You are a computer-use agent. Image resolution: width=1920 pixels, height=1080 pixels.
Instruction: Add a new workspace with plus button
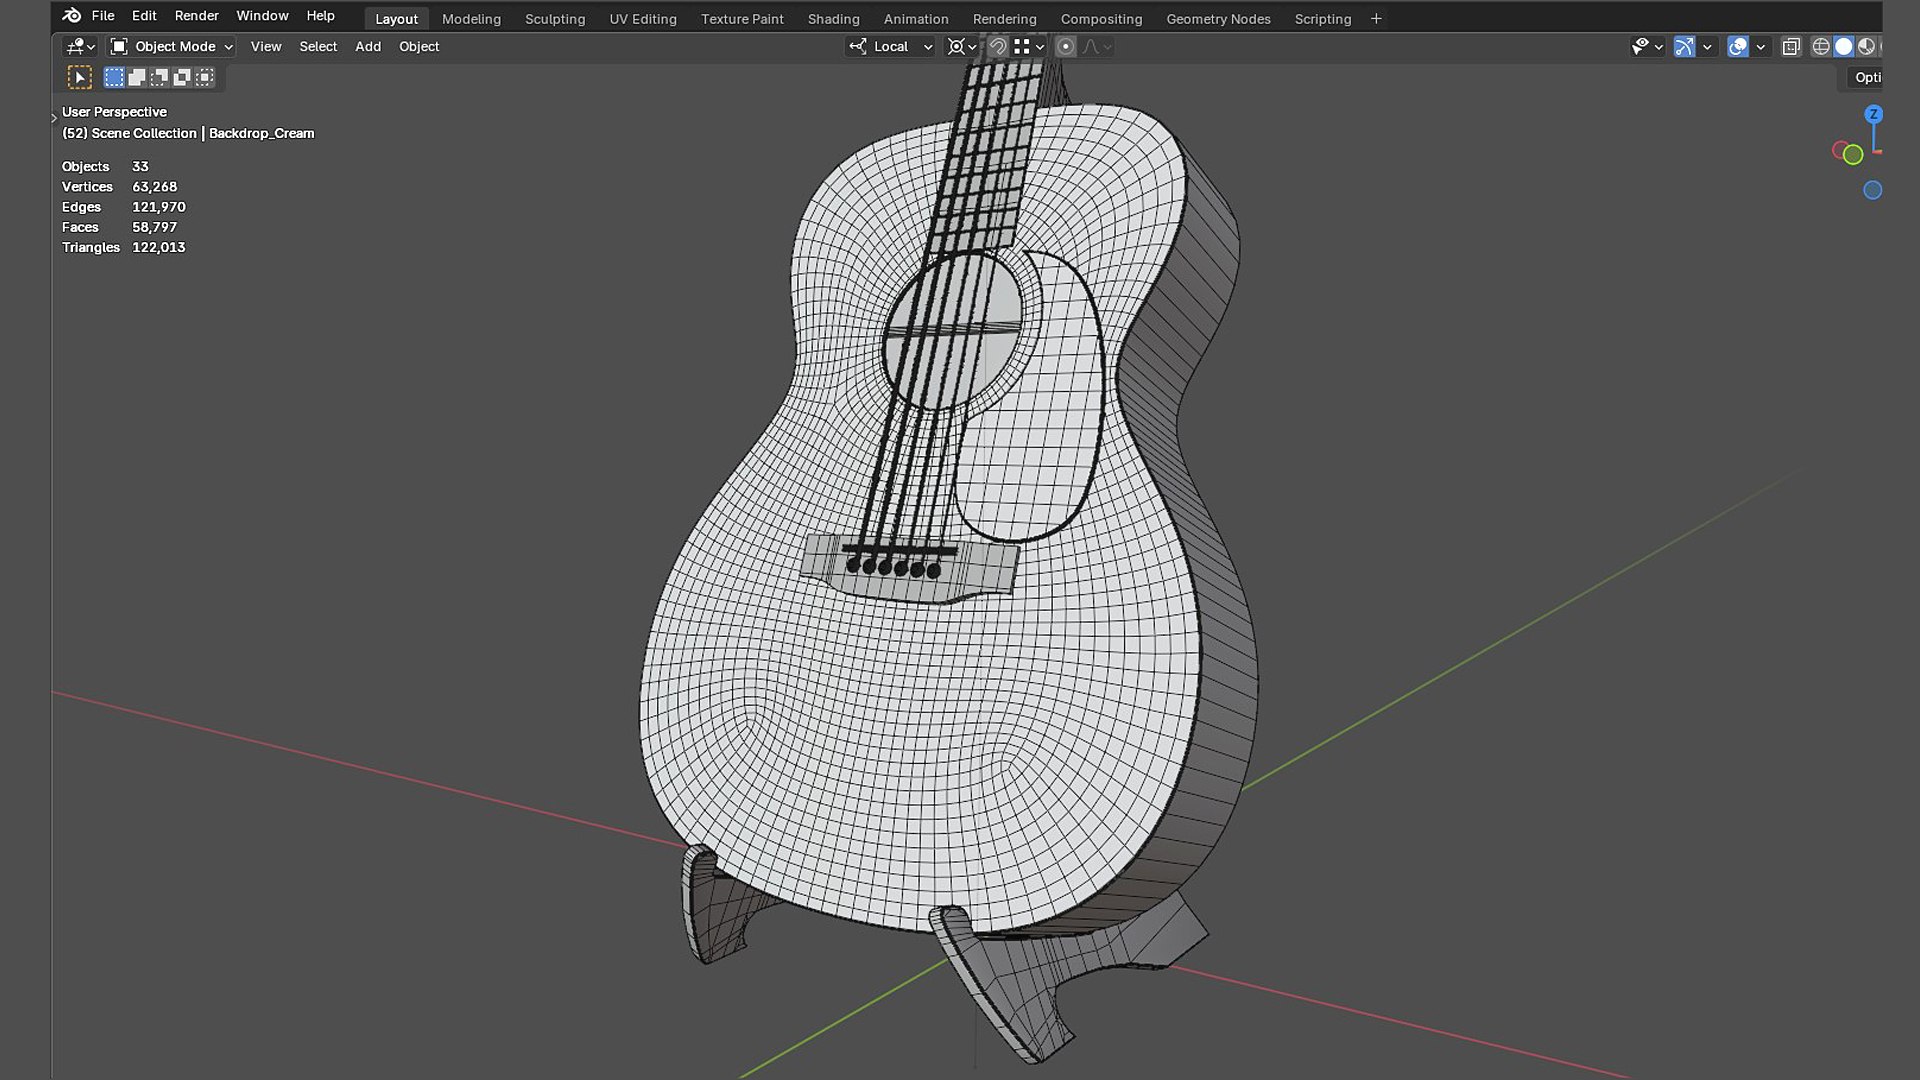coord(1376,19)
